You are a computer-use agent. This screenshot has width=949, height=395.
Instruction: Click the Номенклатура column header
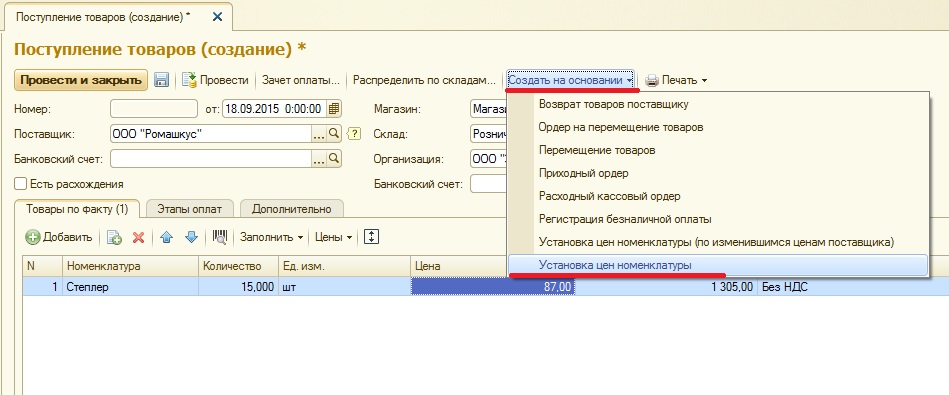click(130, 266)
